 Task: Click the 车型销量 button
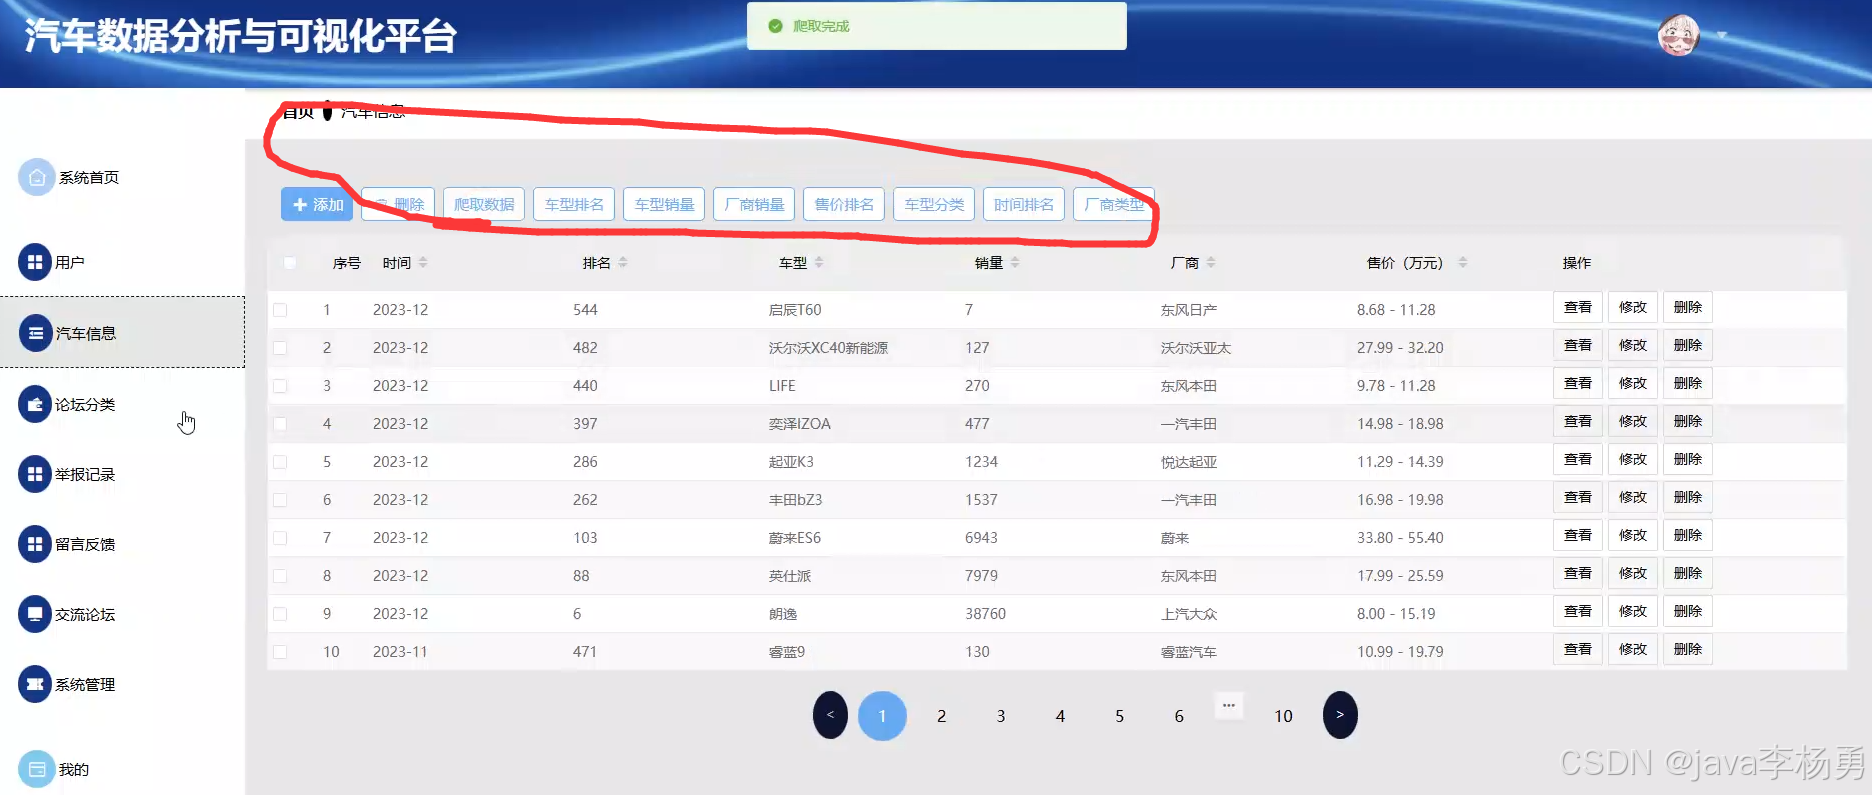point(664,204)
